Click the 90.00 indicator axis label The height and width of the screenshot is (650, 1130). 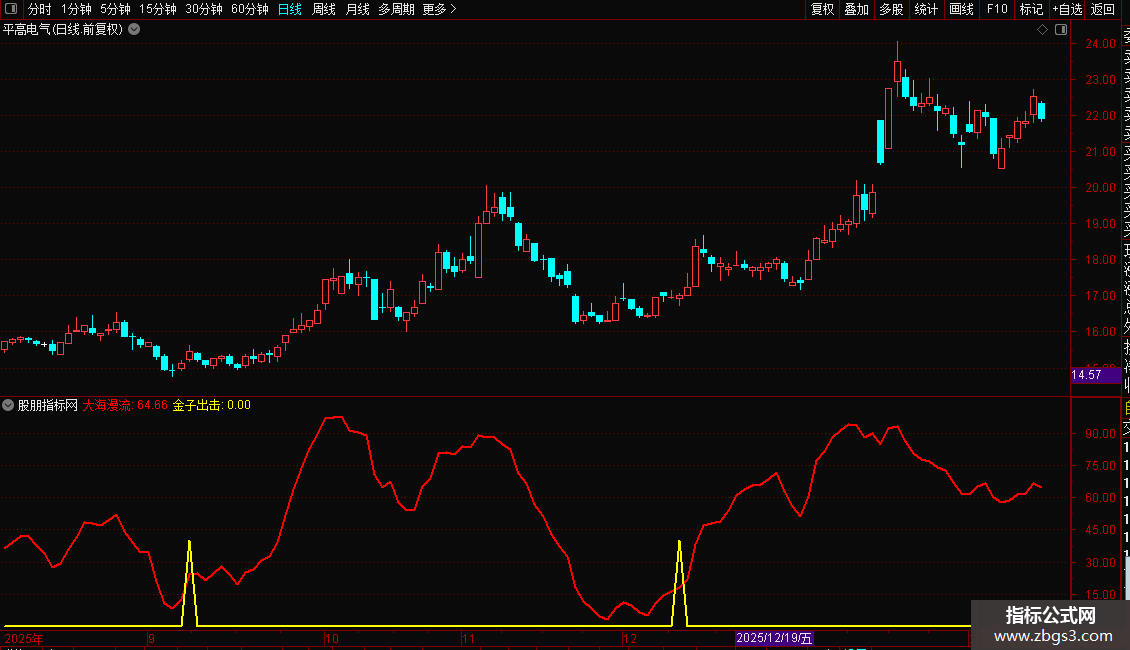click(1100, 434)
